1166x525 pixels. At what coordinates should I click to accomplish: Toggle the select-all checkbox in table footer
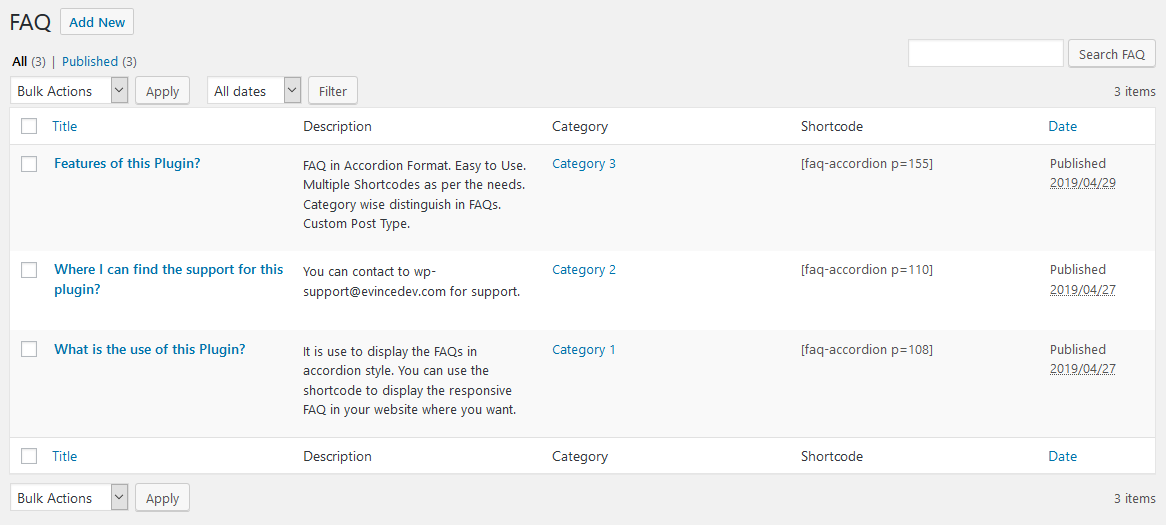(x=29, y=456)
